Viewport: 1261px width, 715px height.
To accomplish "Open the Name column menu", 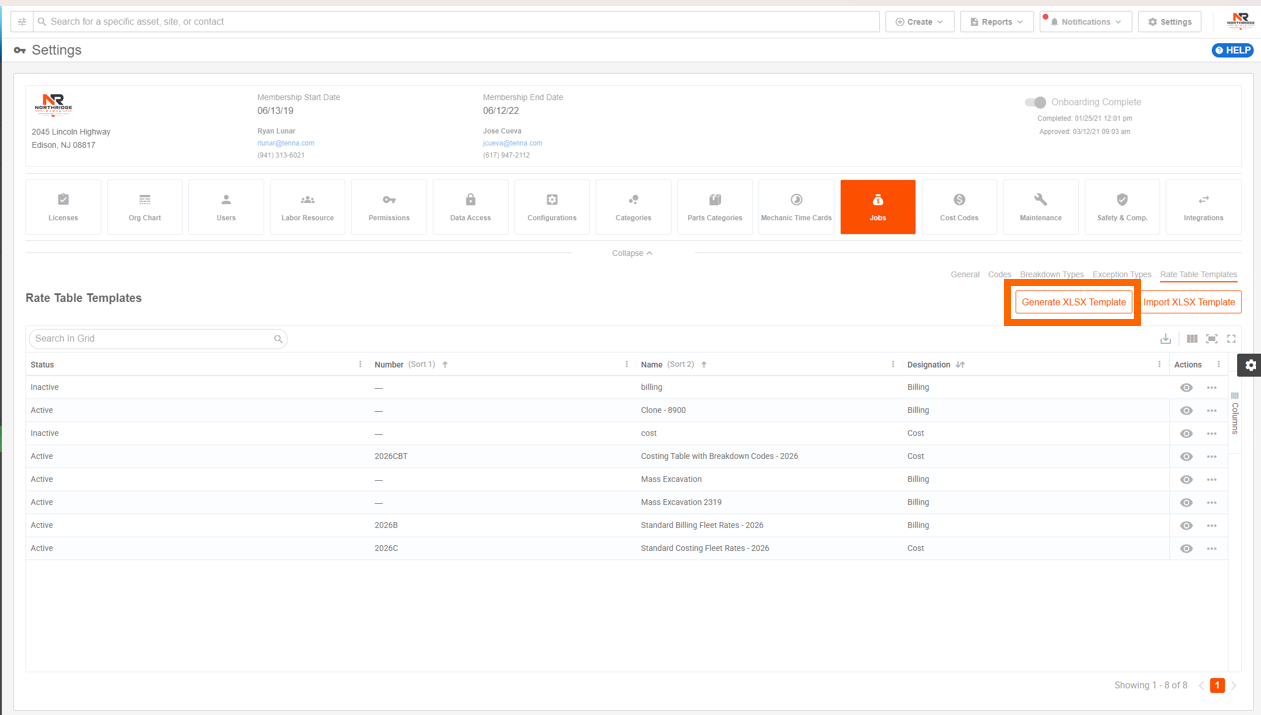I will [x=893, y=365].
